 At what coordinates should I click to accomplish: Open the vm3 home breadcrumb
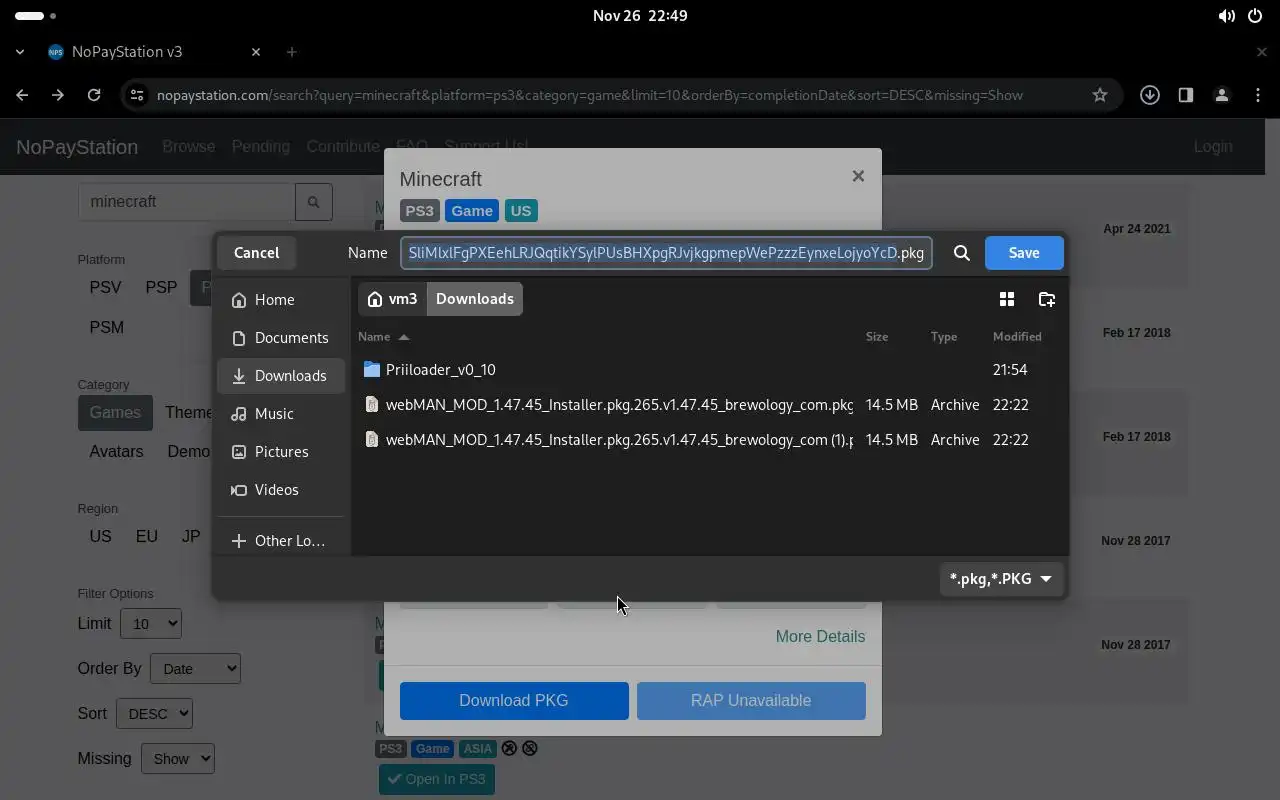pos(392,299)
